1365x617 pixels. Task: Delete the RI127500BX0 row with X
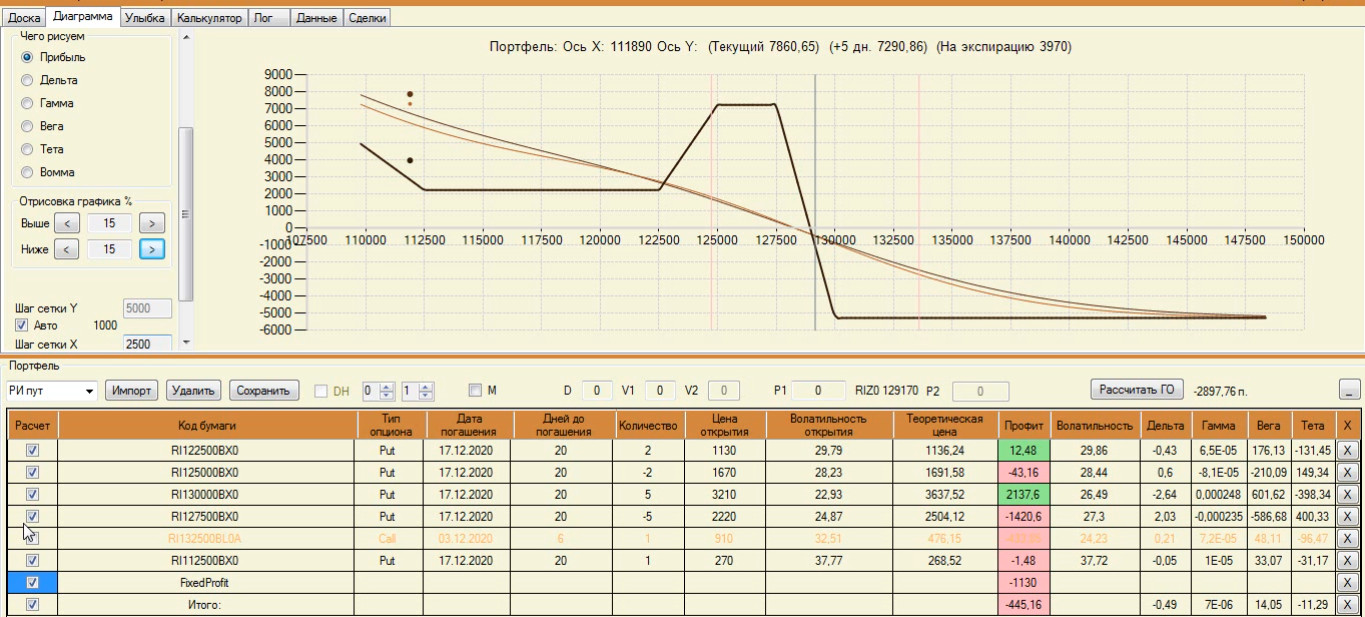click(1348, 516)
